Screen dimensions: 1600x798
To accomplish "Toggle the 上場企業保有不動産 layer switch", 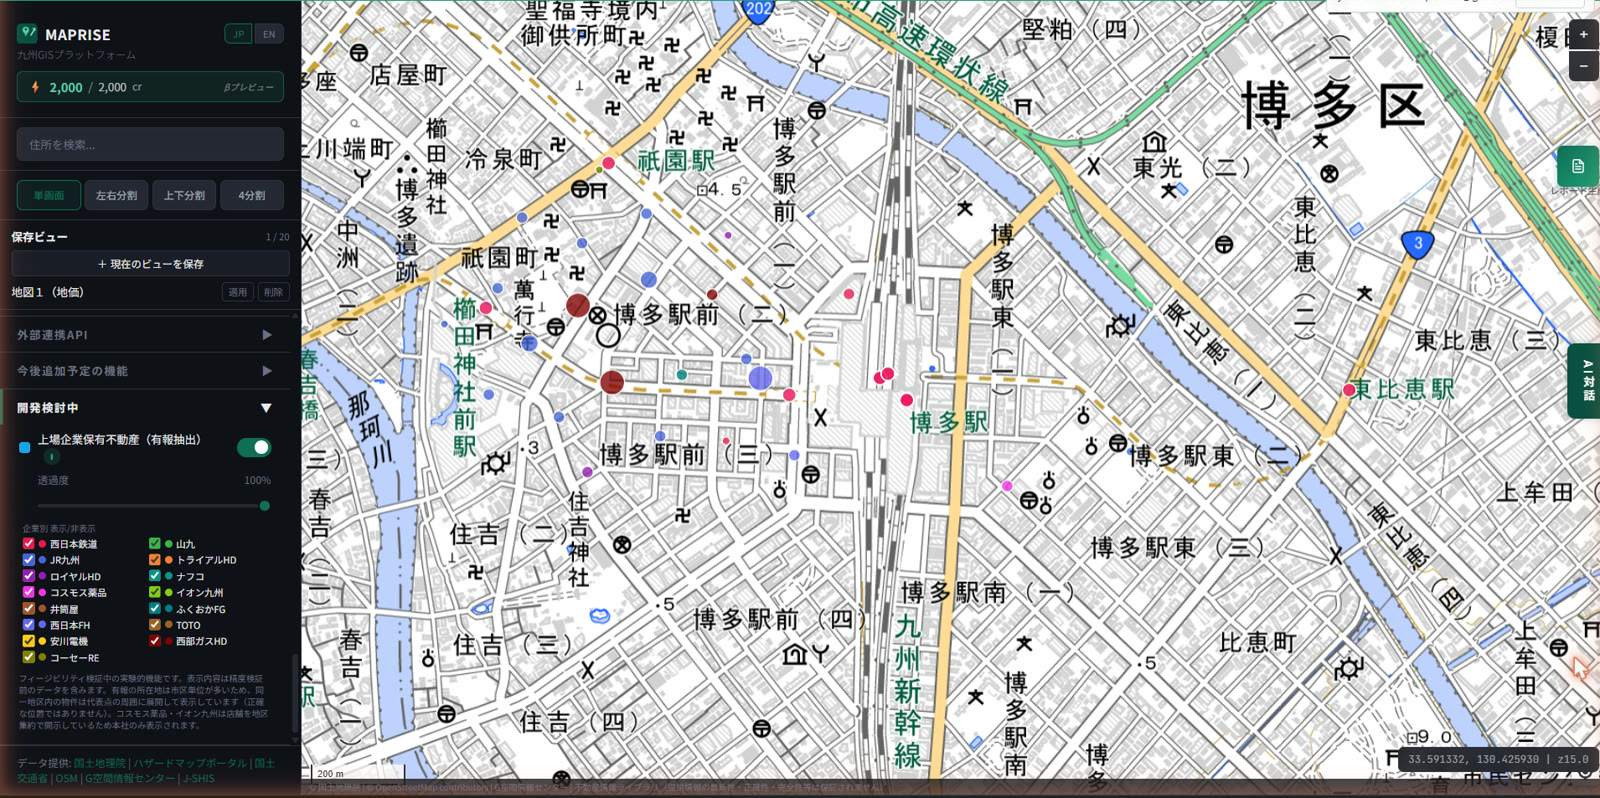I will click(254, 447).
